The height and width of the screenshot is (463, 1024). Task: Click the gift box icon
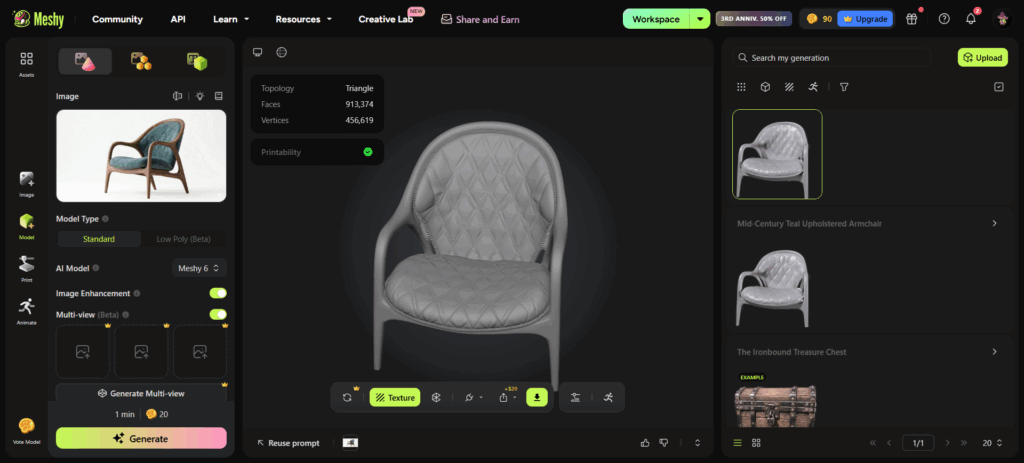[x=912, y=19]
